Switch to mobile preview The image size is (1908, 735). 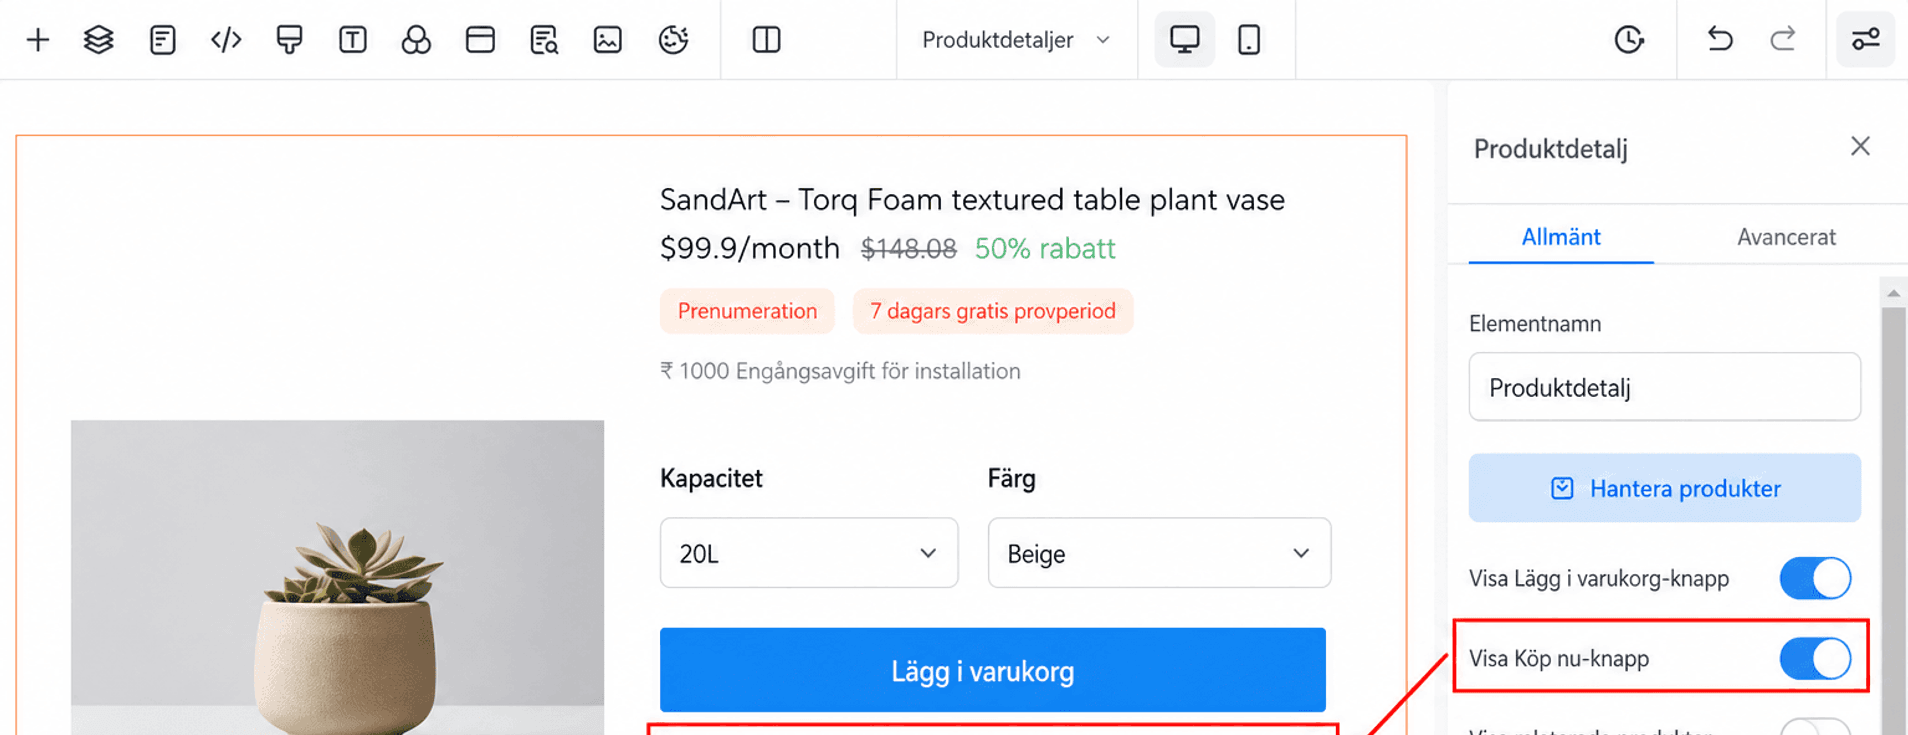[x=1249, y=40]
